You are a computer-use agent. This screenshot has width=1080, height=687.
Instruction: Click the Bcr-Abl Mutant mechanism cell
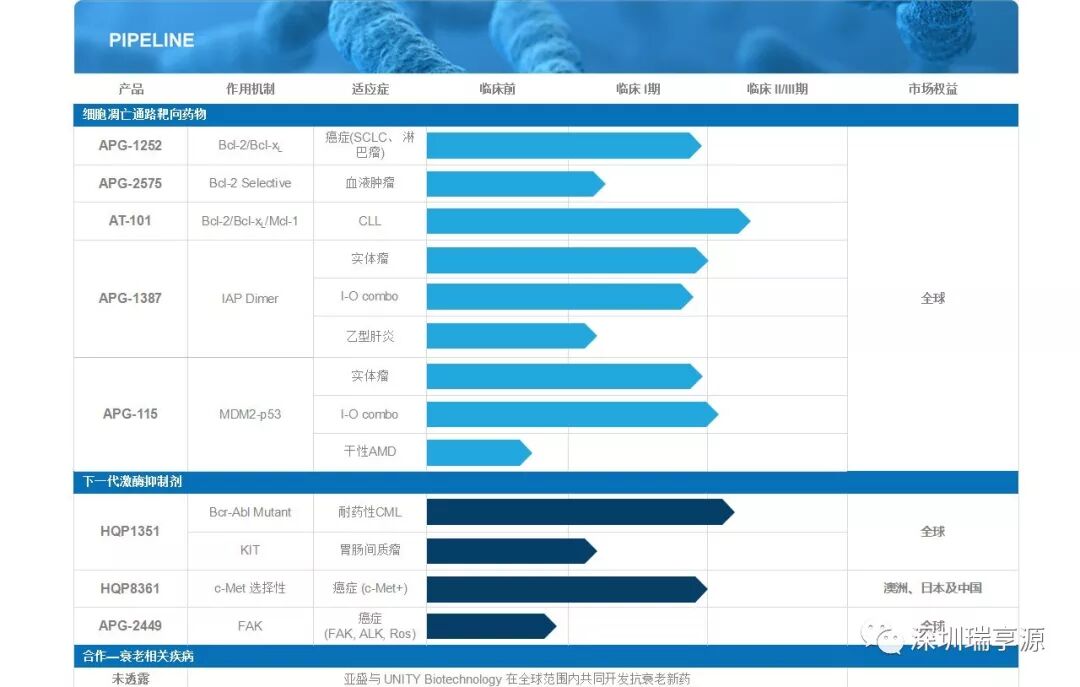(x=250, y=512)
